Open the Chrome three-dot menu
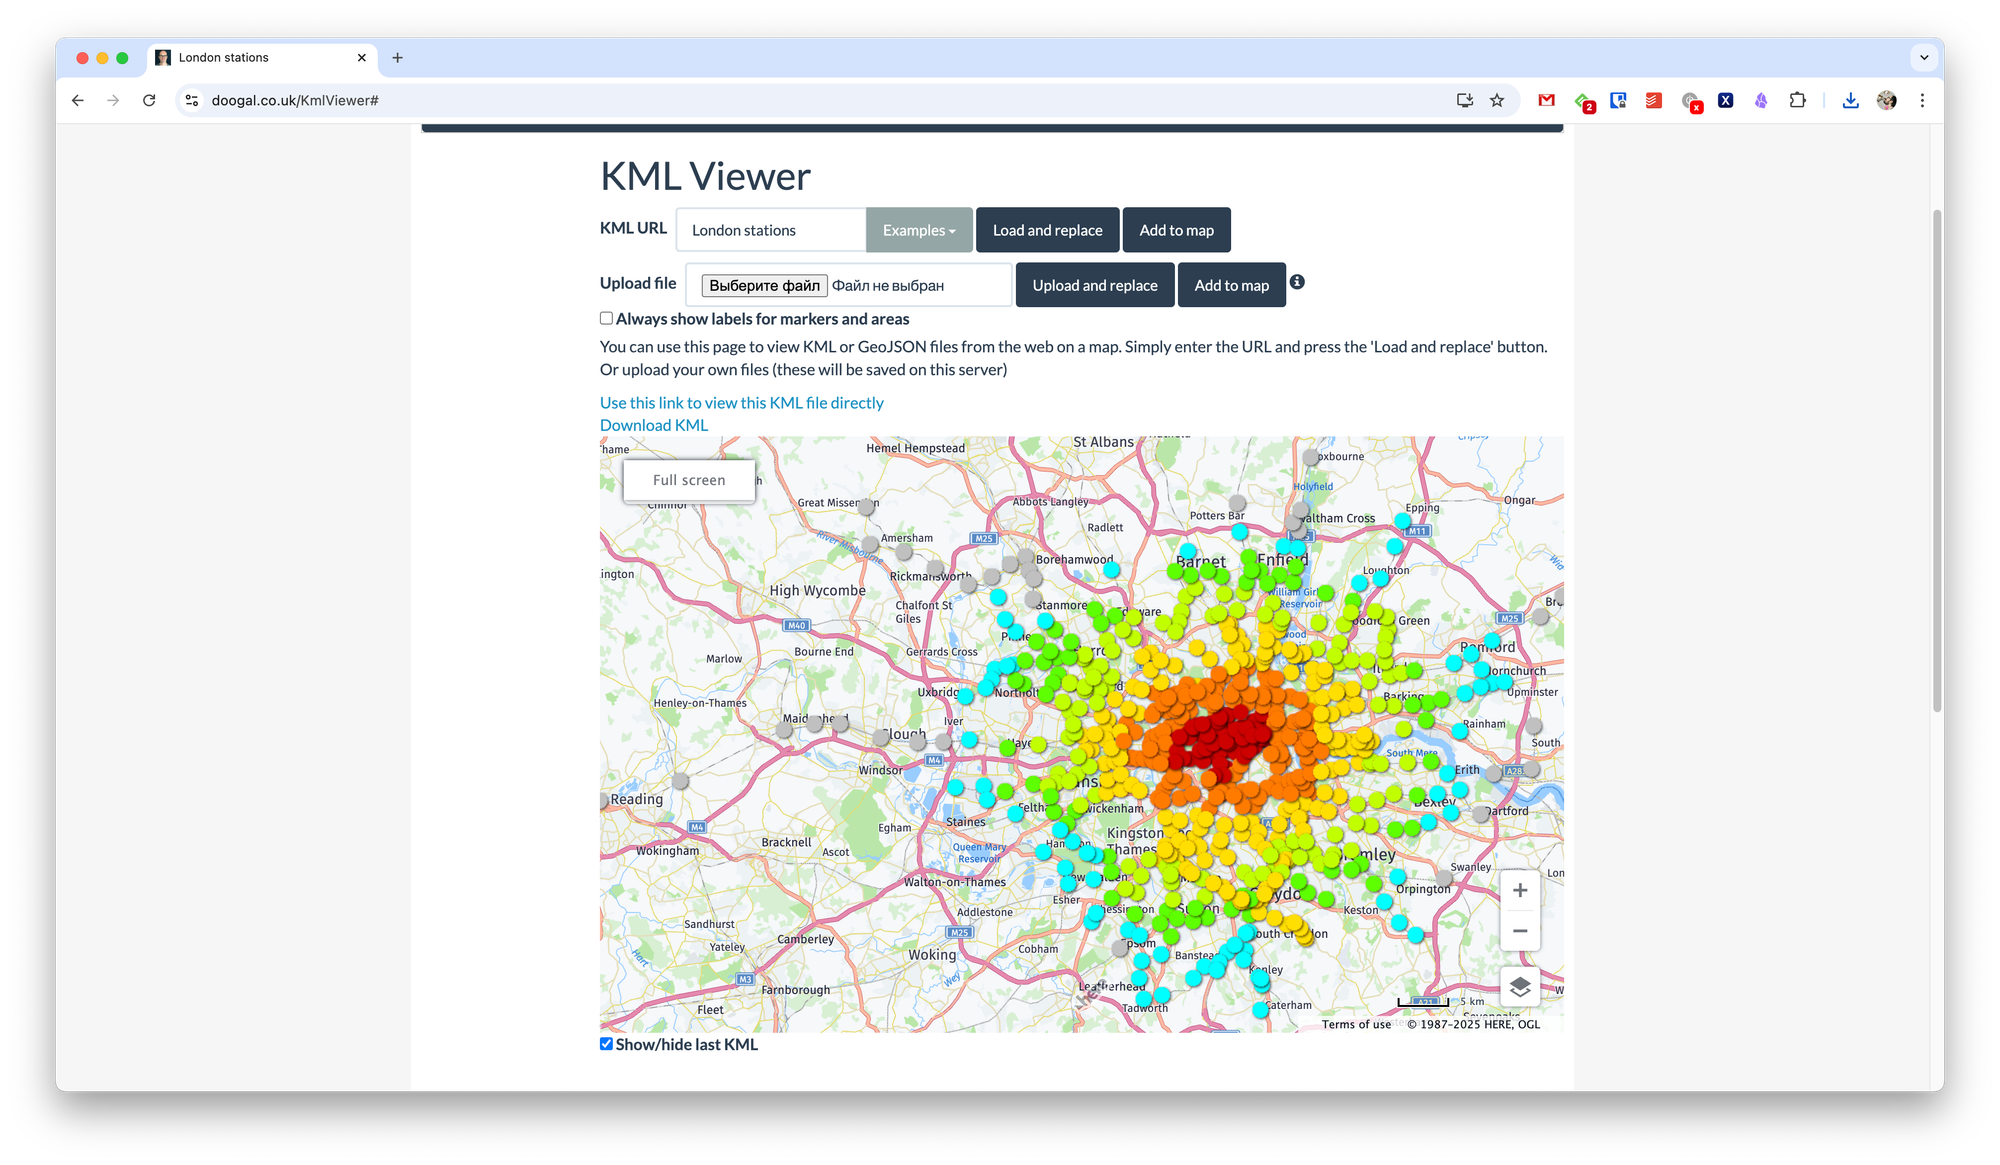 tap(1922, 100)
